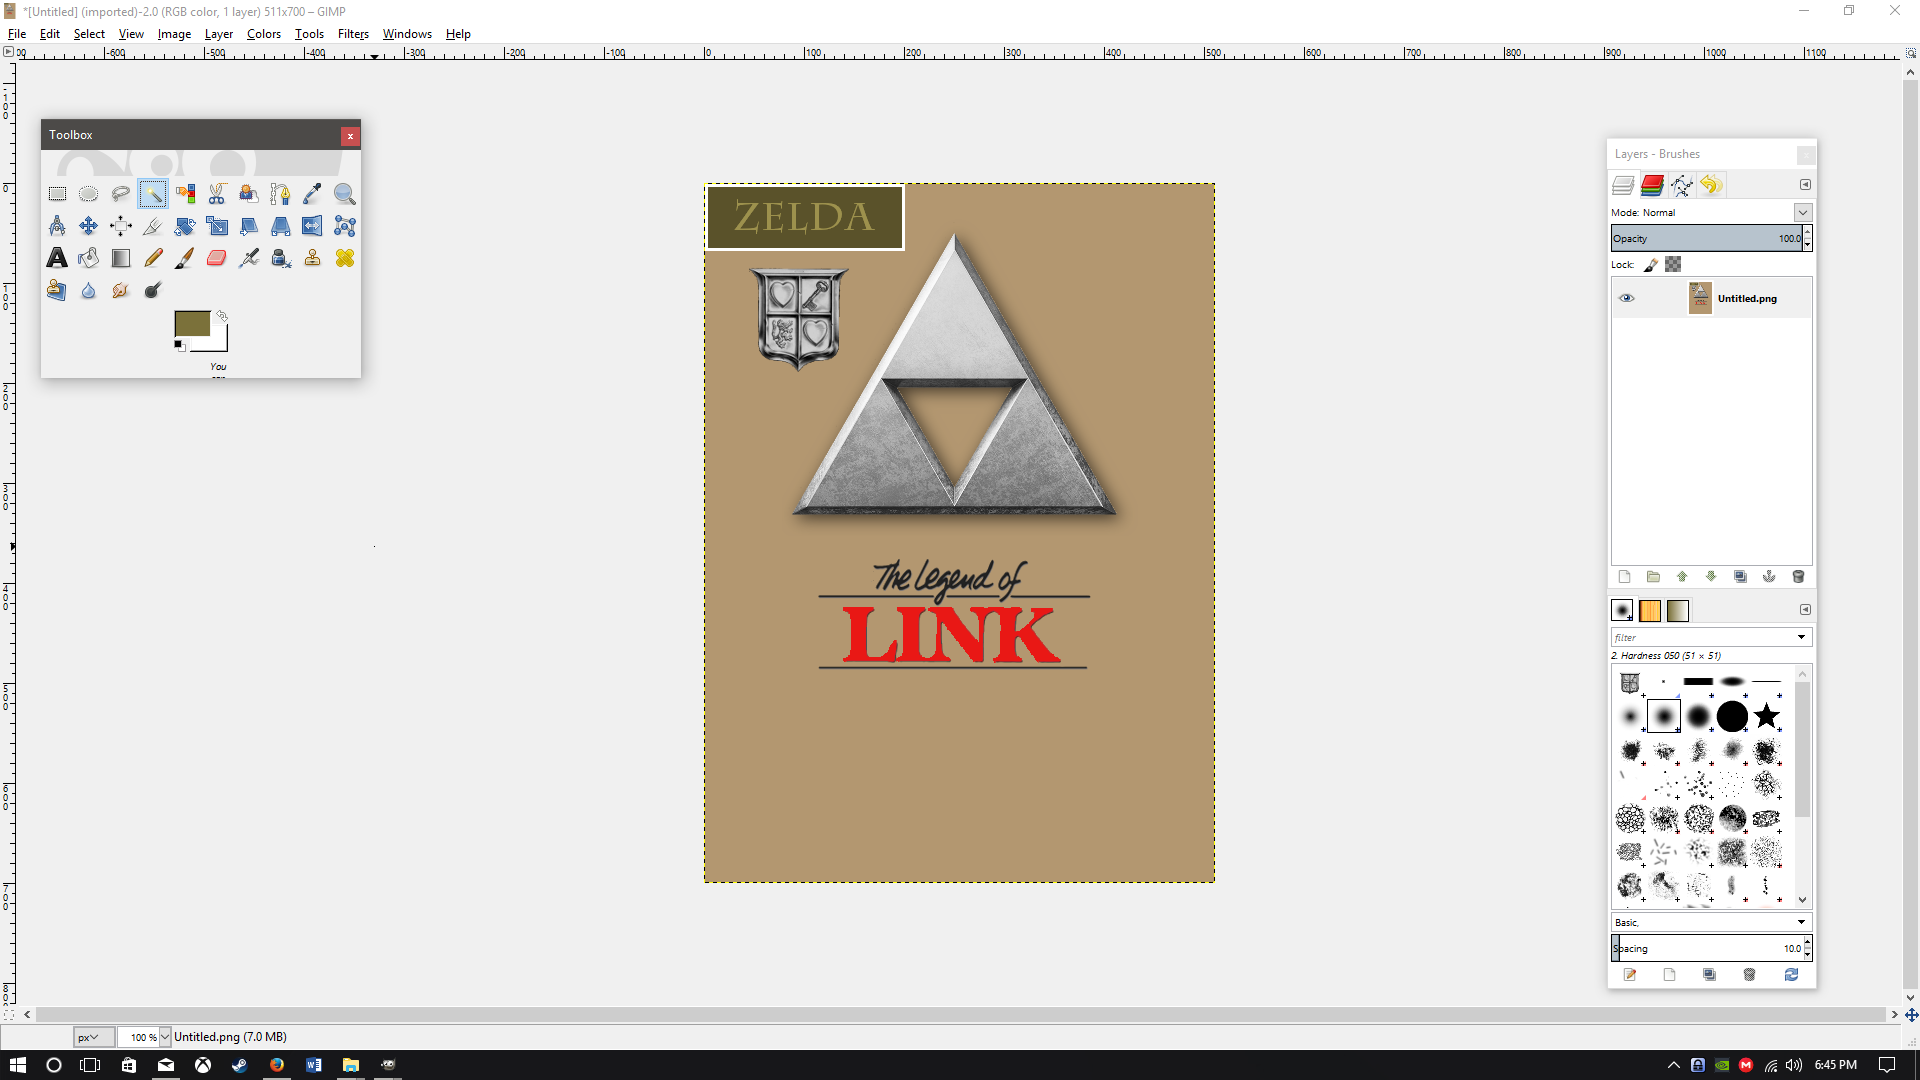
Task: Switch to the Channels tab
Action: pos(1652,185)
